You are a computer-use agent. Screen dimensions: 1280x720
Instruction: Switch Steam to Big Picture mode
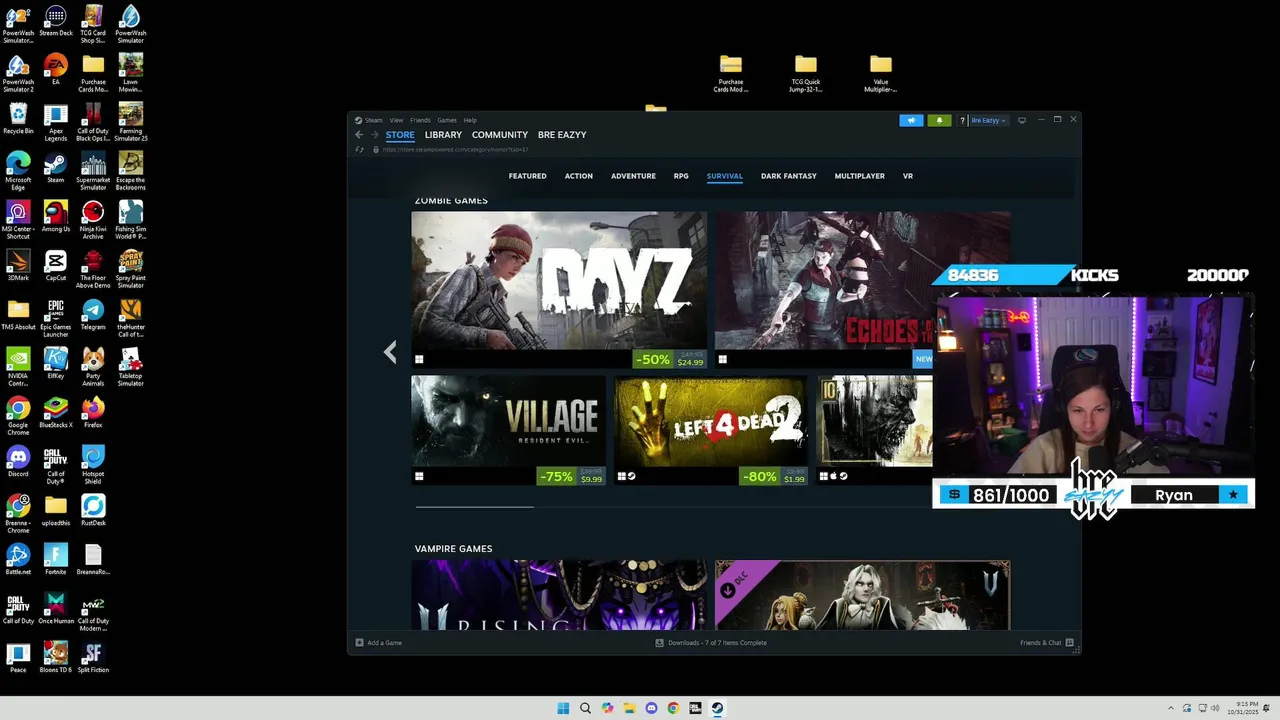(x=1022, y=120)
